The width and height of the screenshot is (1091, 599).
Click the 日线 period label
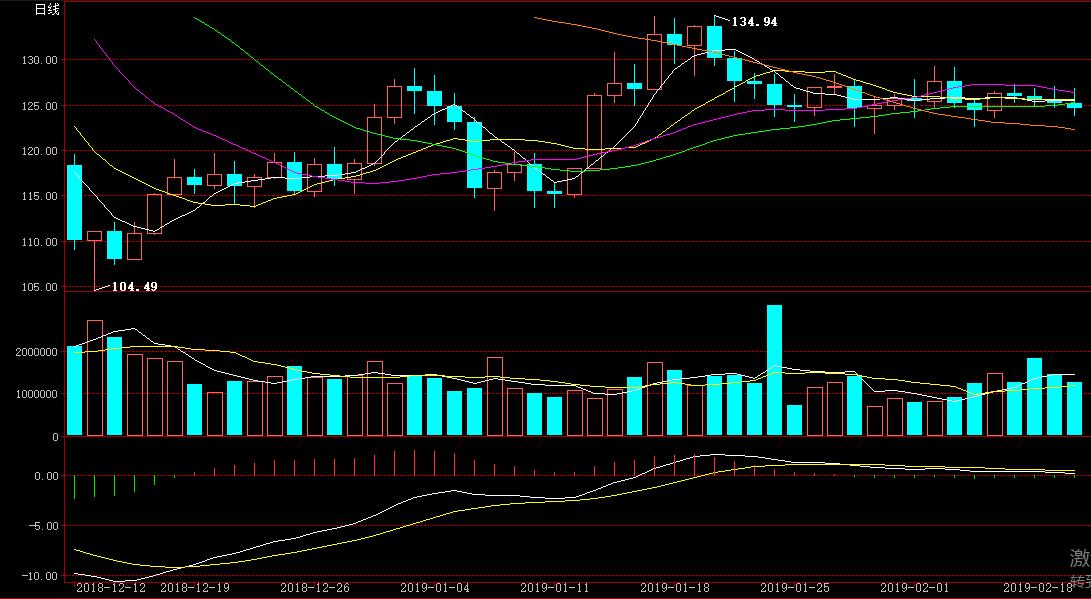pyautogui.click(x=47, y=10)
